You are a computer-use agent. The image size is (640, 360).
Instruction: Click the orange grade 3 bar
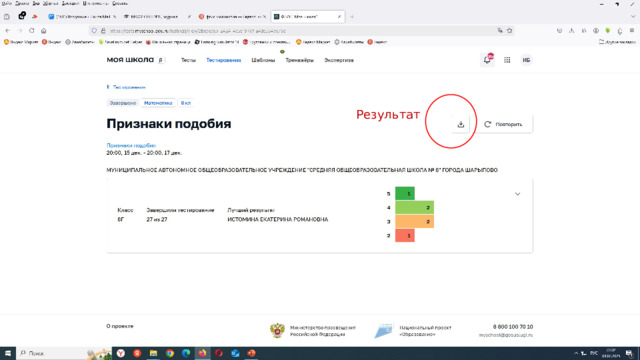tap(414, 221)
